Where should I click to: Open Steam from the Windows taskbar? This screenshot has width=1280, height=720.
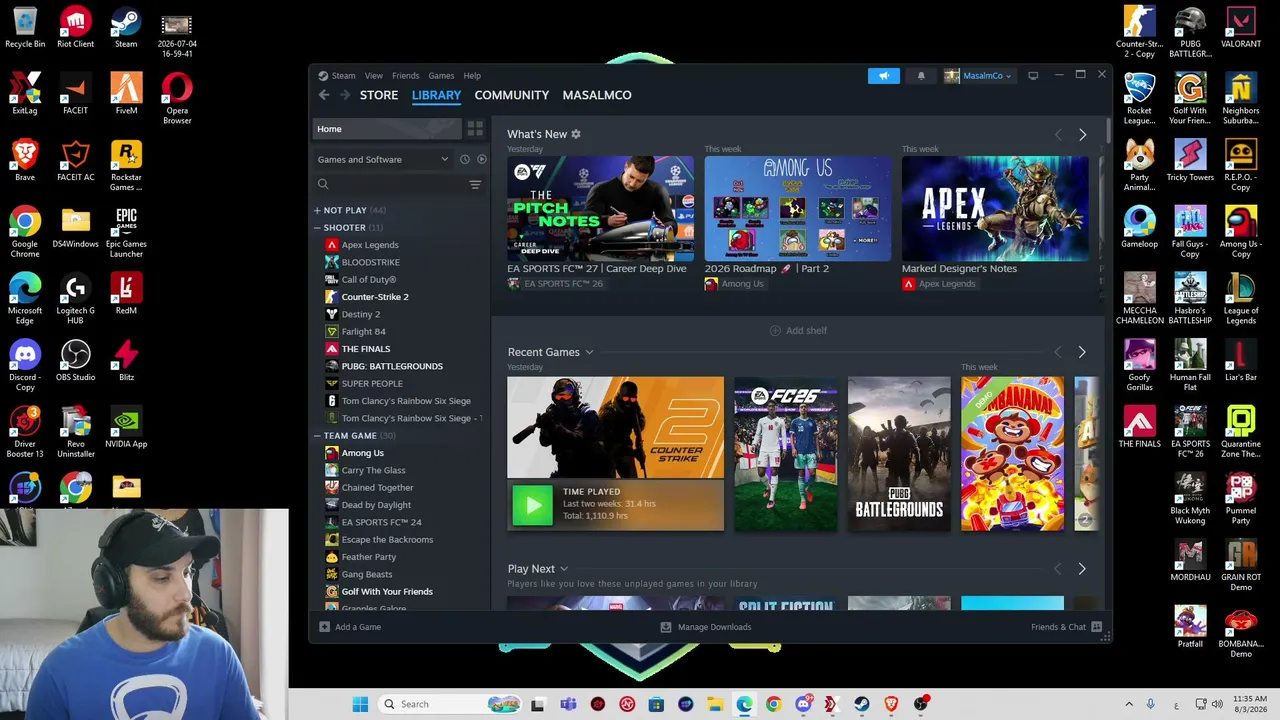tap(861, 704)
